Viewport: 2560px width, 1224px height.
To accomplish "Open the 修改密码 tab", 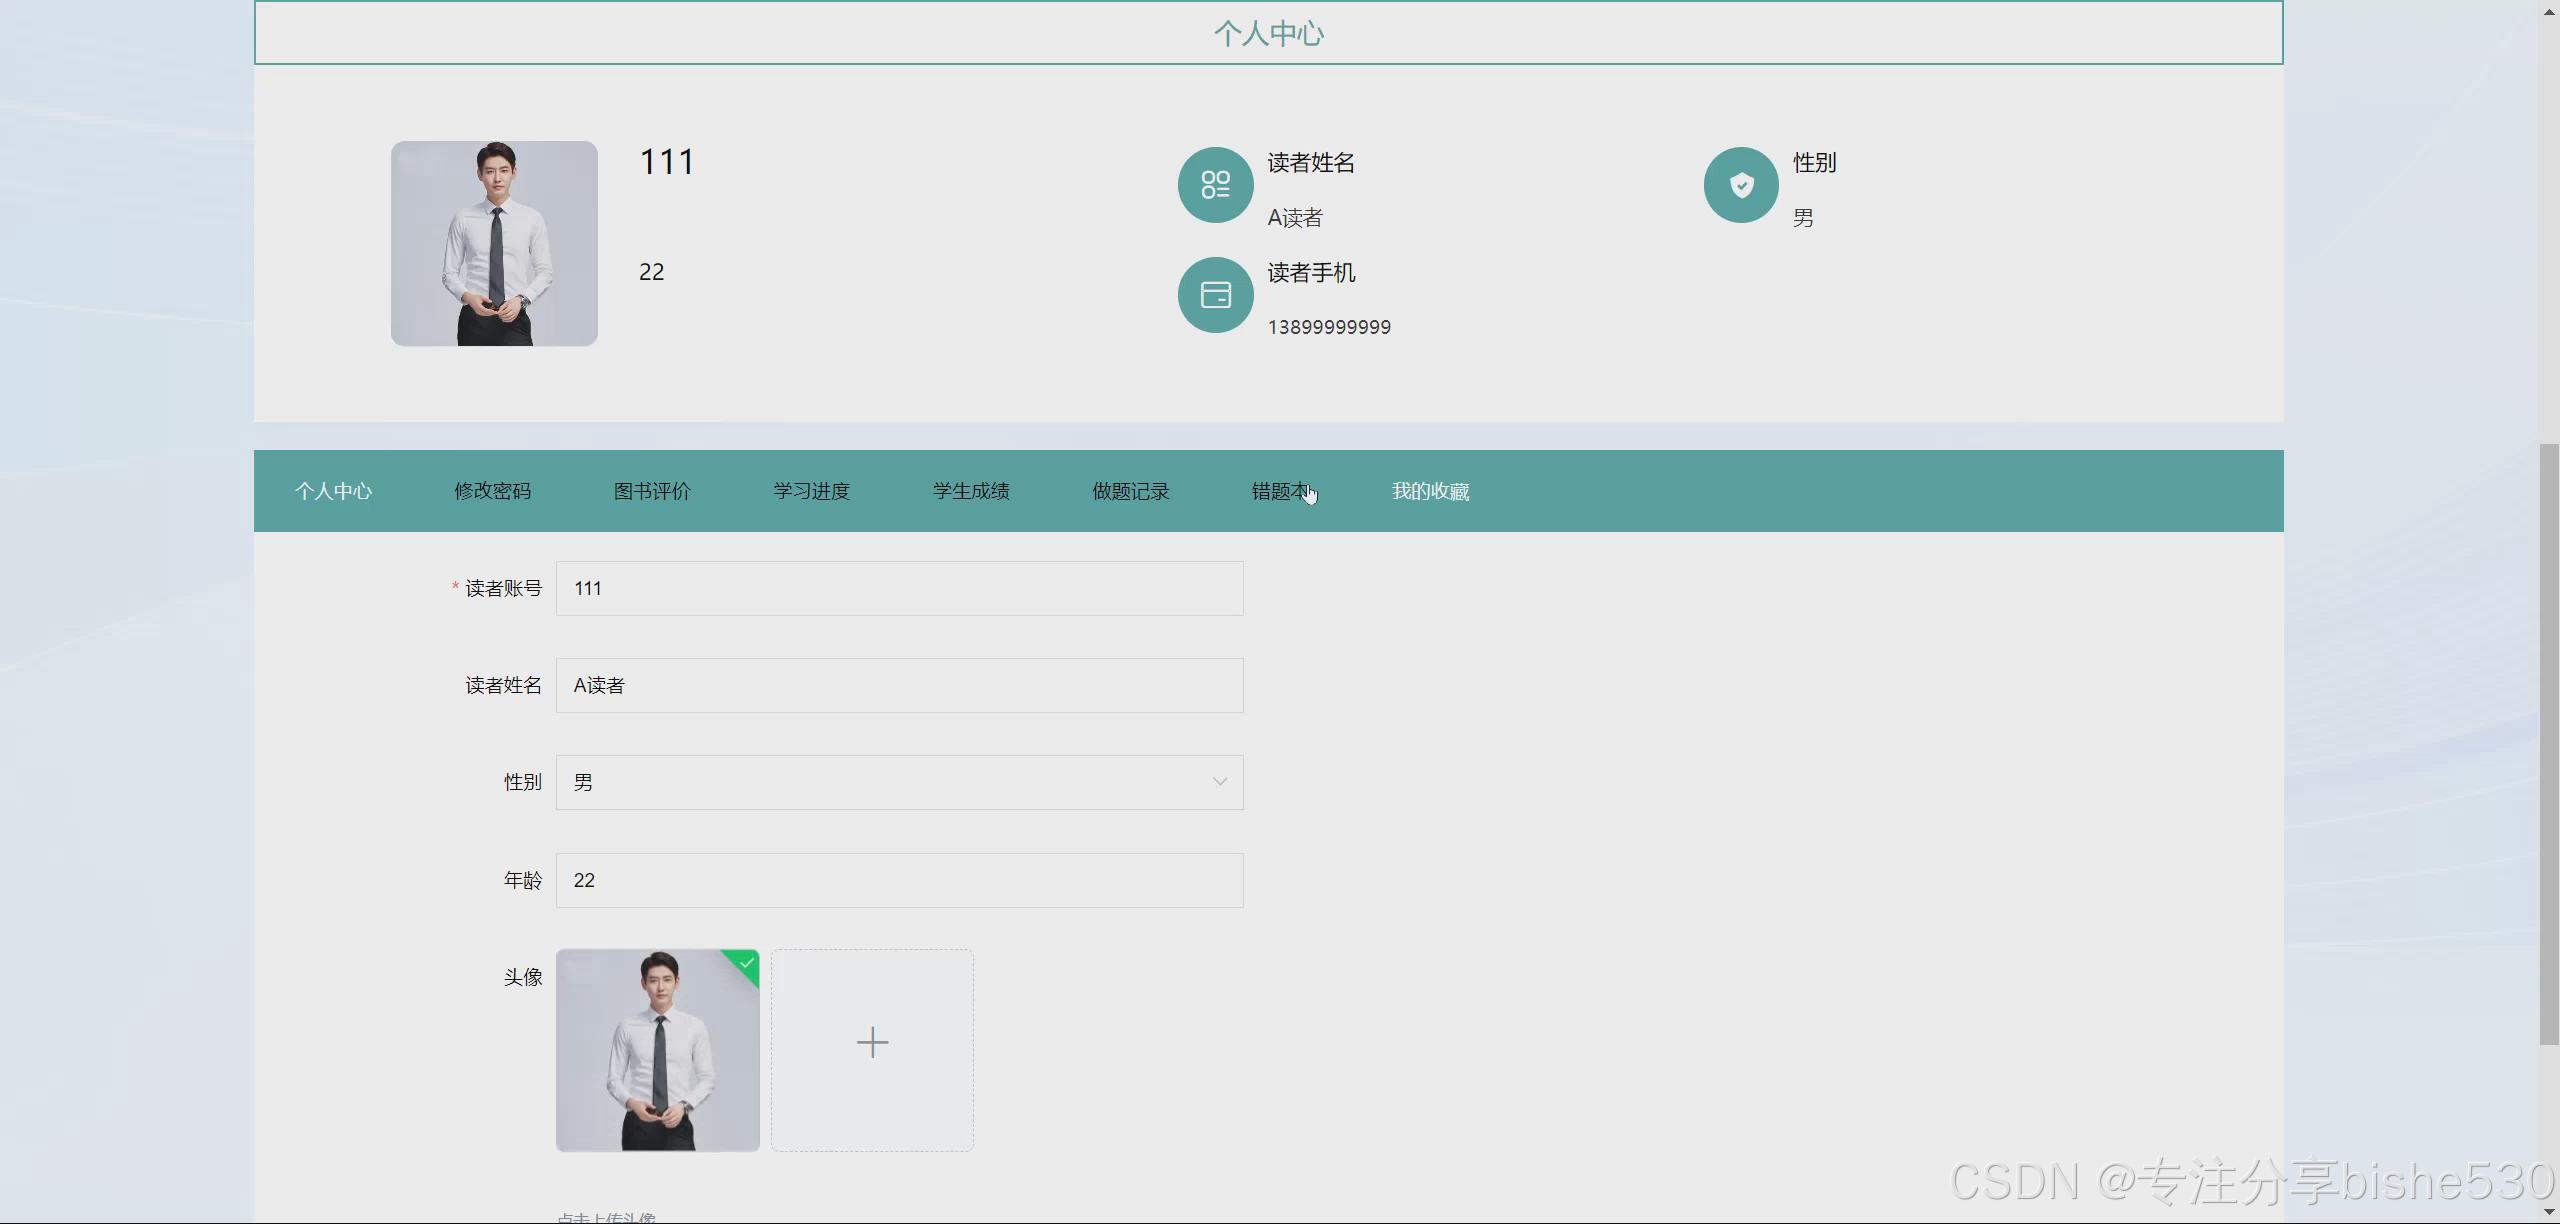I will tap(493, 491).
